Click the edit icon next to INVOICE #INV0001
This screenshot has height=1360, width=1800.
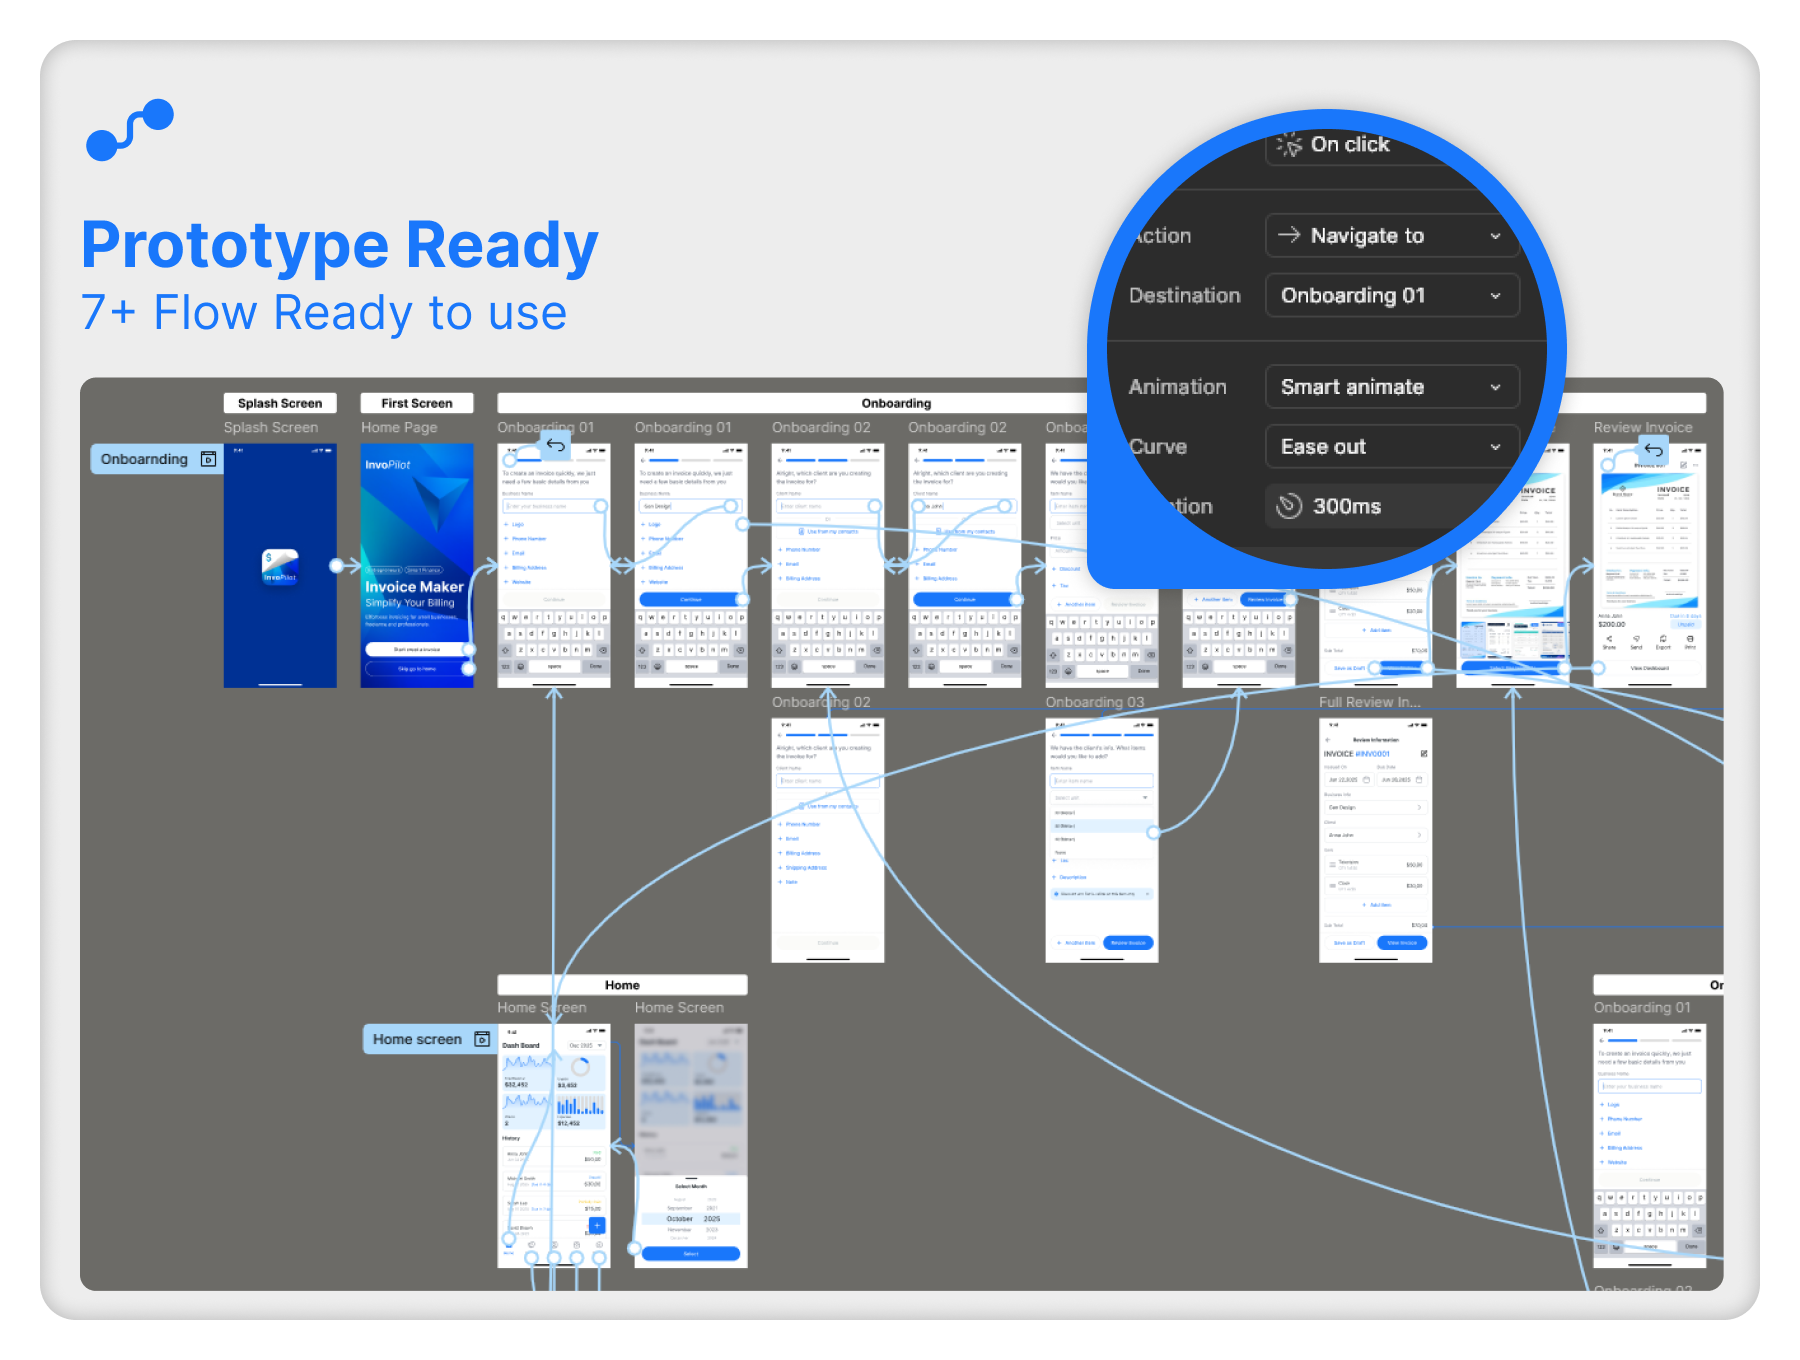(x=1424, y=754)
